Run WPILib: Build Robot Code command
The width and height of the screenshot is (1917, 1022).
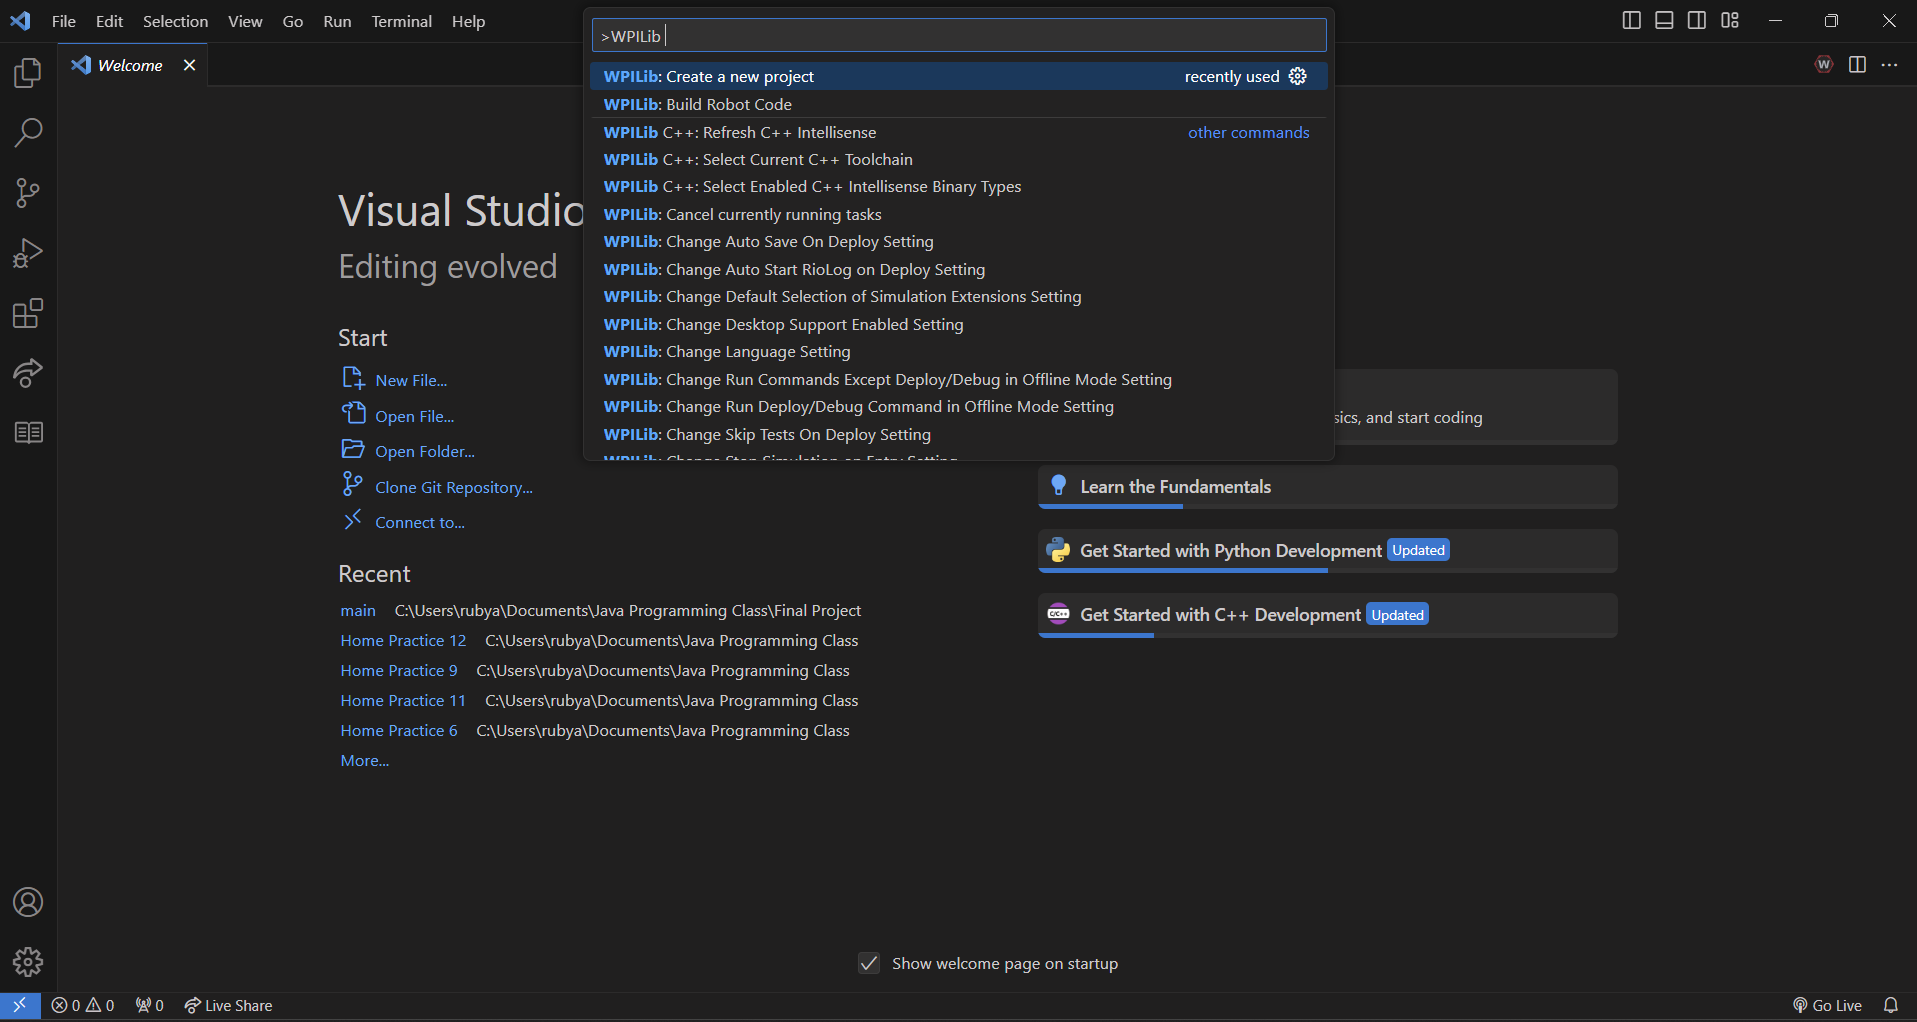pyautogui.click(x=959, y=104)
